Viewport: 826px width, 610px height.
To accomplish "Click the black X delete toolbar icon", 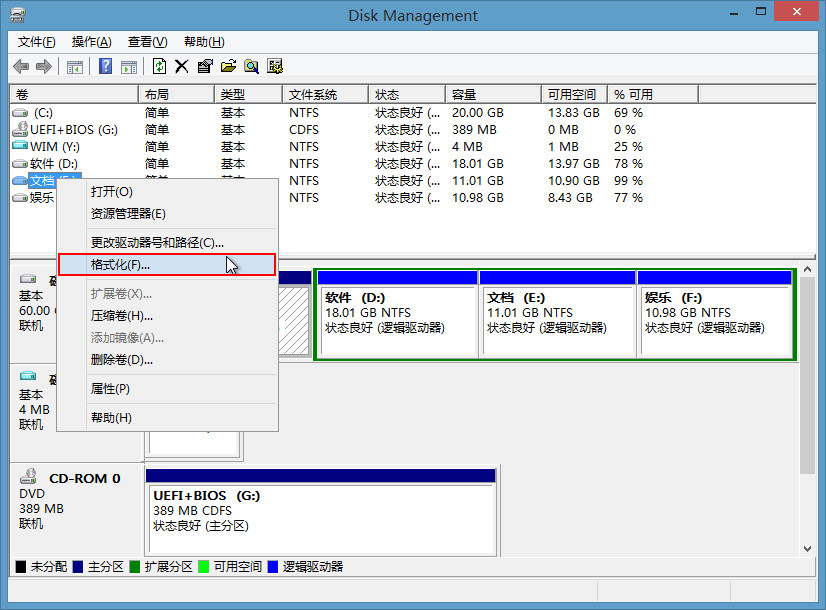I will pos(182,67).
